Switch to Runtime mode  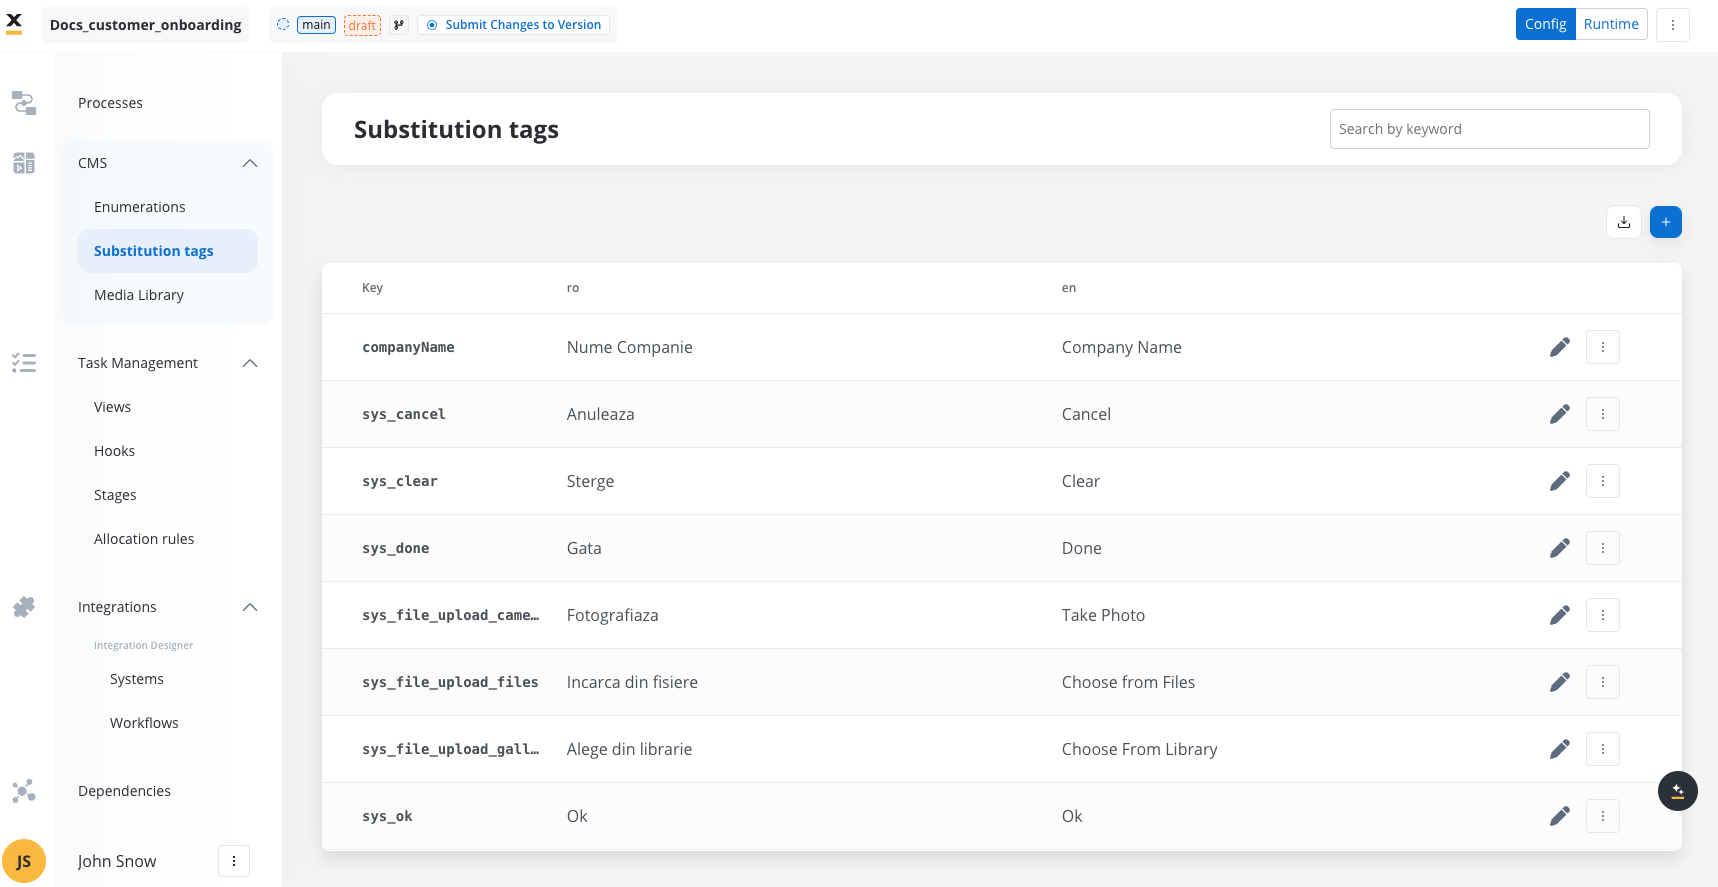[1611, 24]
